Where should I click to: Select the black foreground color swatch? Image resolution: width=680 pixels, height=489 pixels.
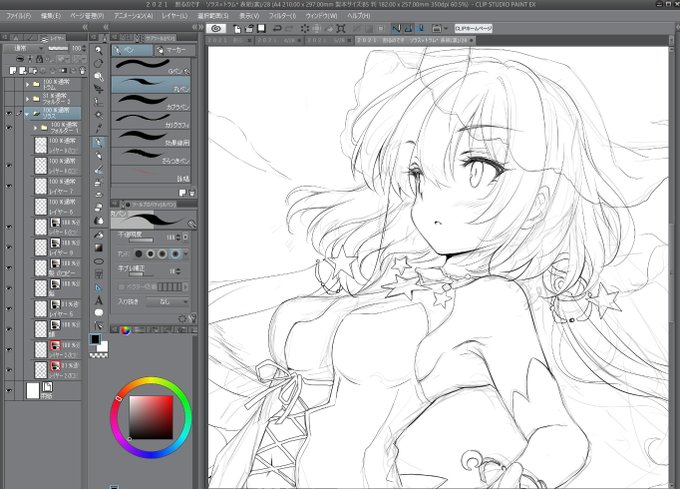coord(95,339)
